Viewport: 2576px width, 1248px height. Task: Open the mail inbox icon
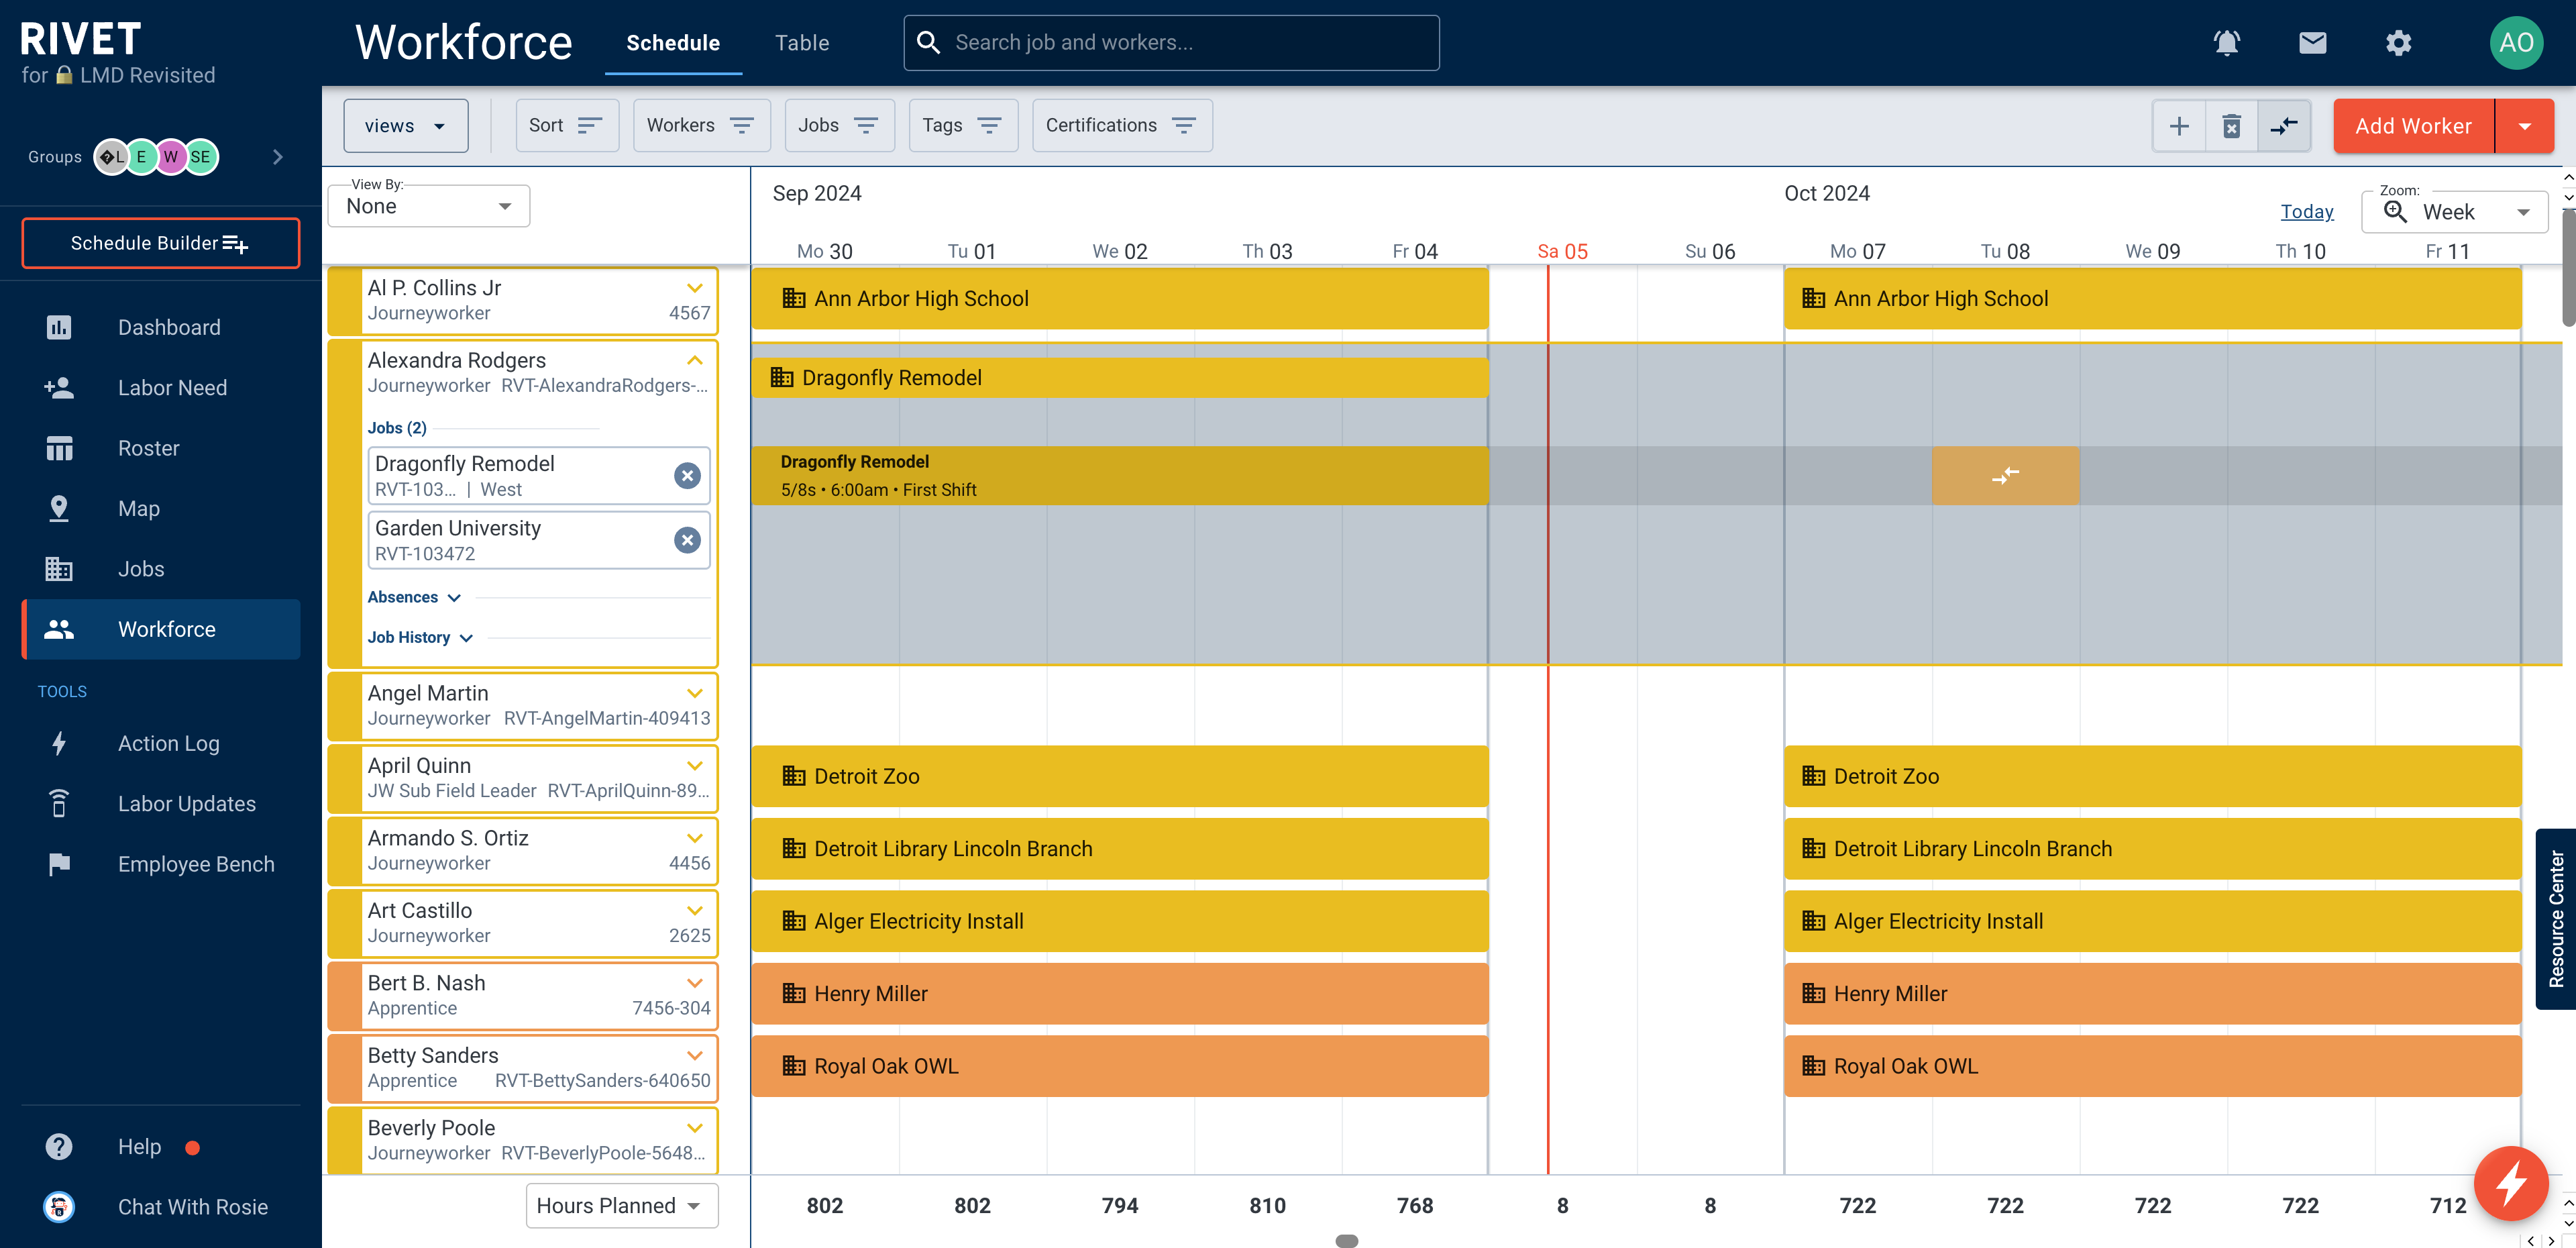click(x=2312, y=43)
